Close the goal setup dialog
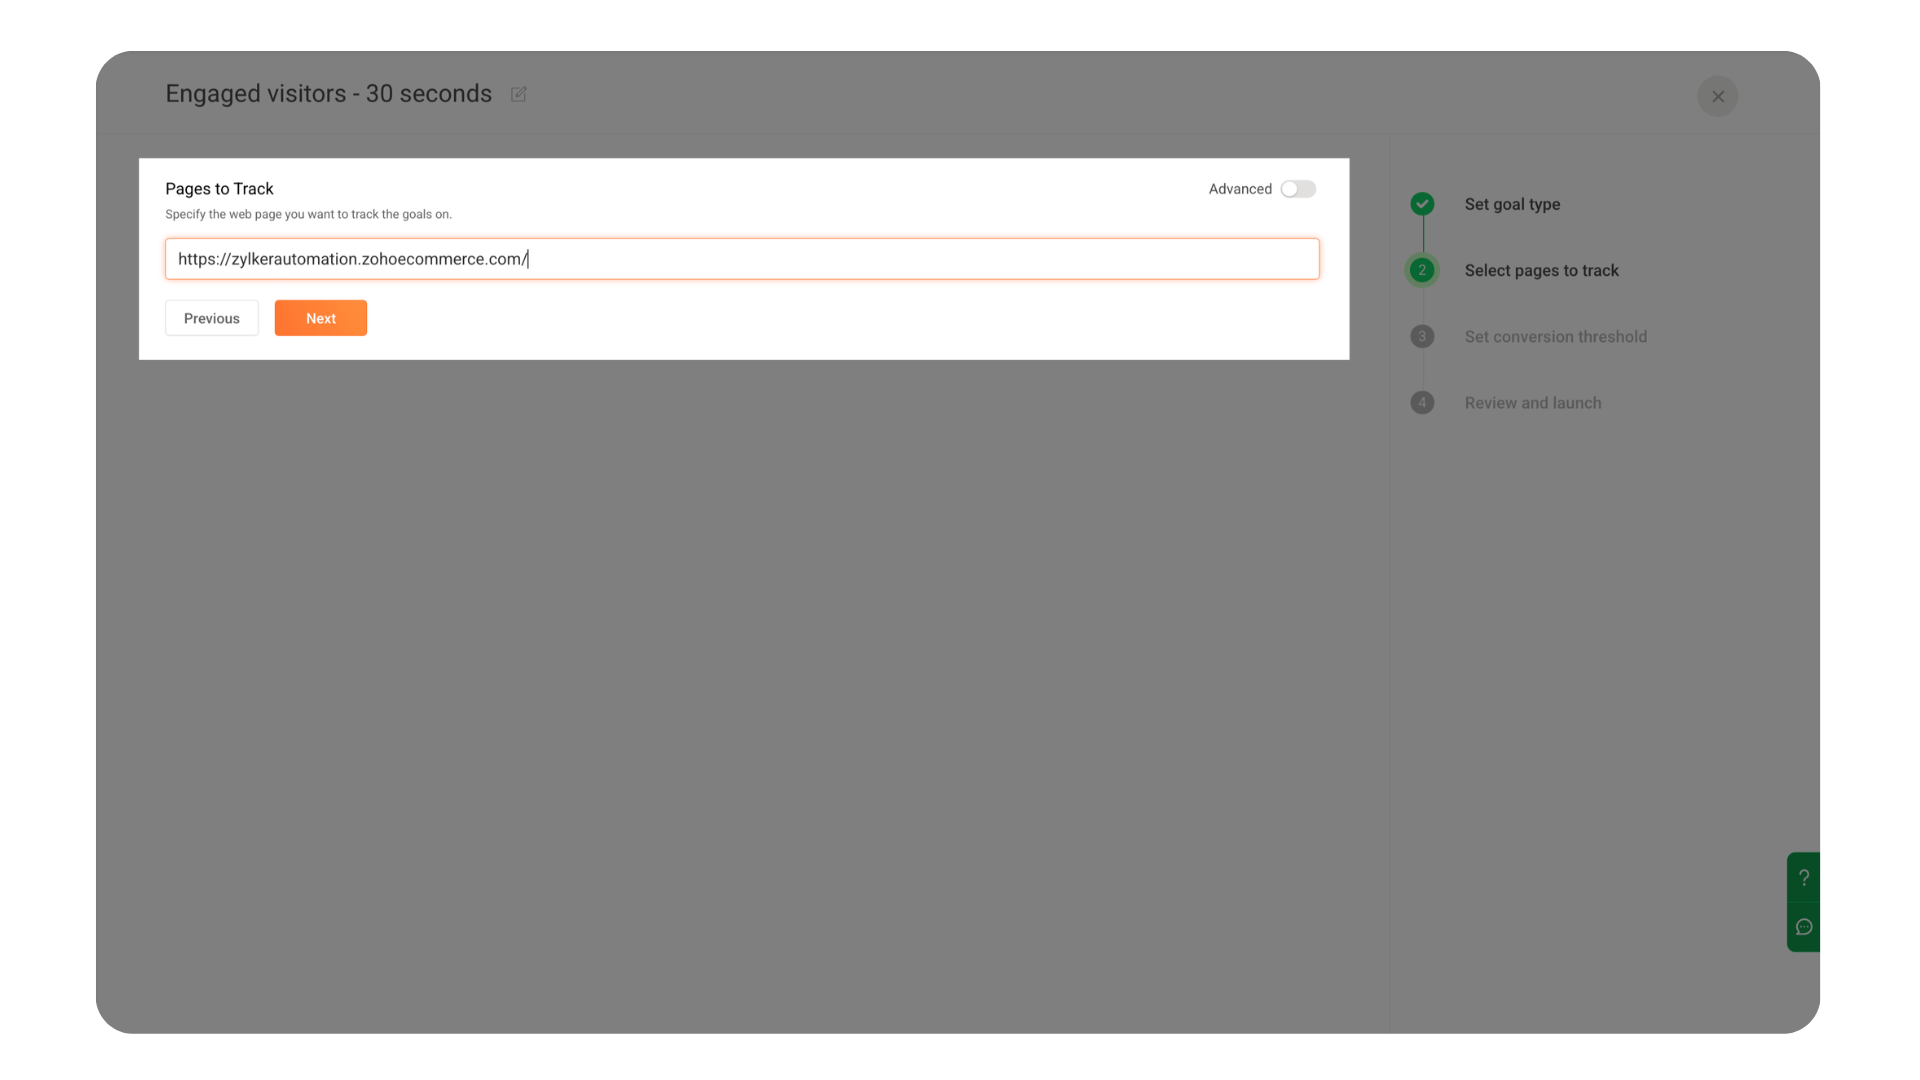 tap(1717, 97)
